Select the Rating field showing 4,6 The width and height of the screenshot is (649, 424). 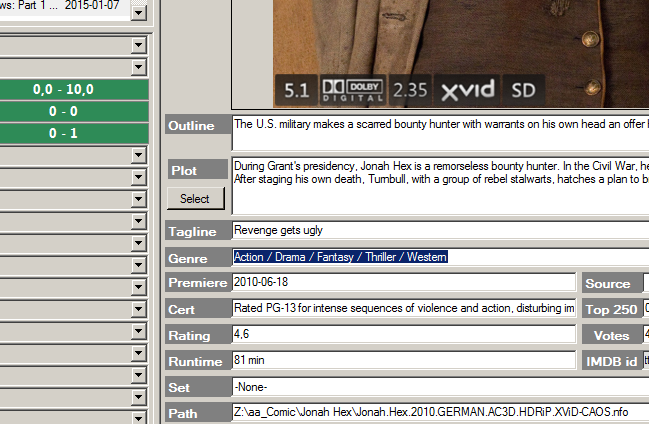pyautogui.click(x=404, y=334)
